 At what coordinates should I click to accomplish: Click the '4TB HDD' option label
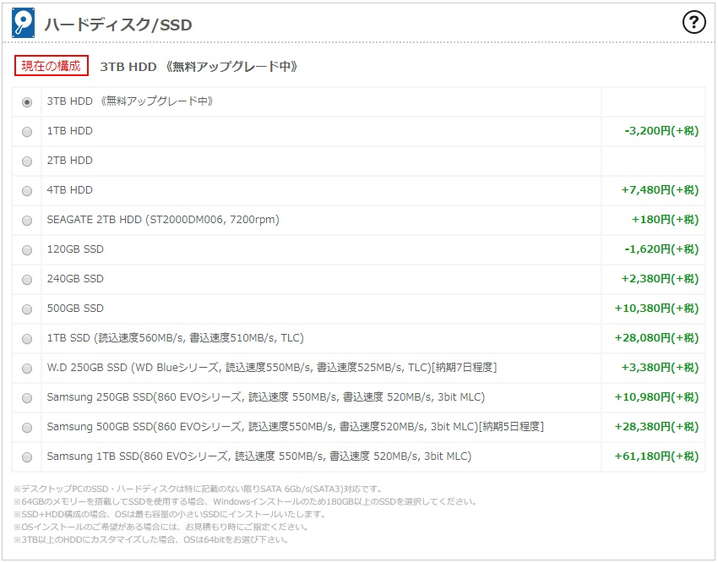tap(70, 190)
